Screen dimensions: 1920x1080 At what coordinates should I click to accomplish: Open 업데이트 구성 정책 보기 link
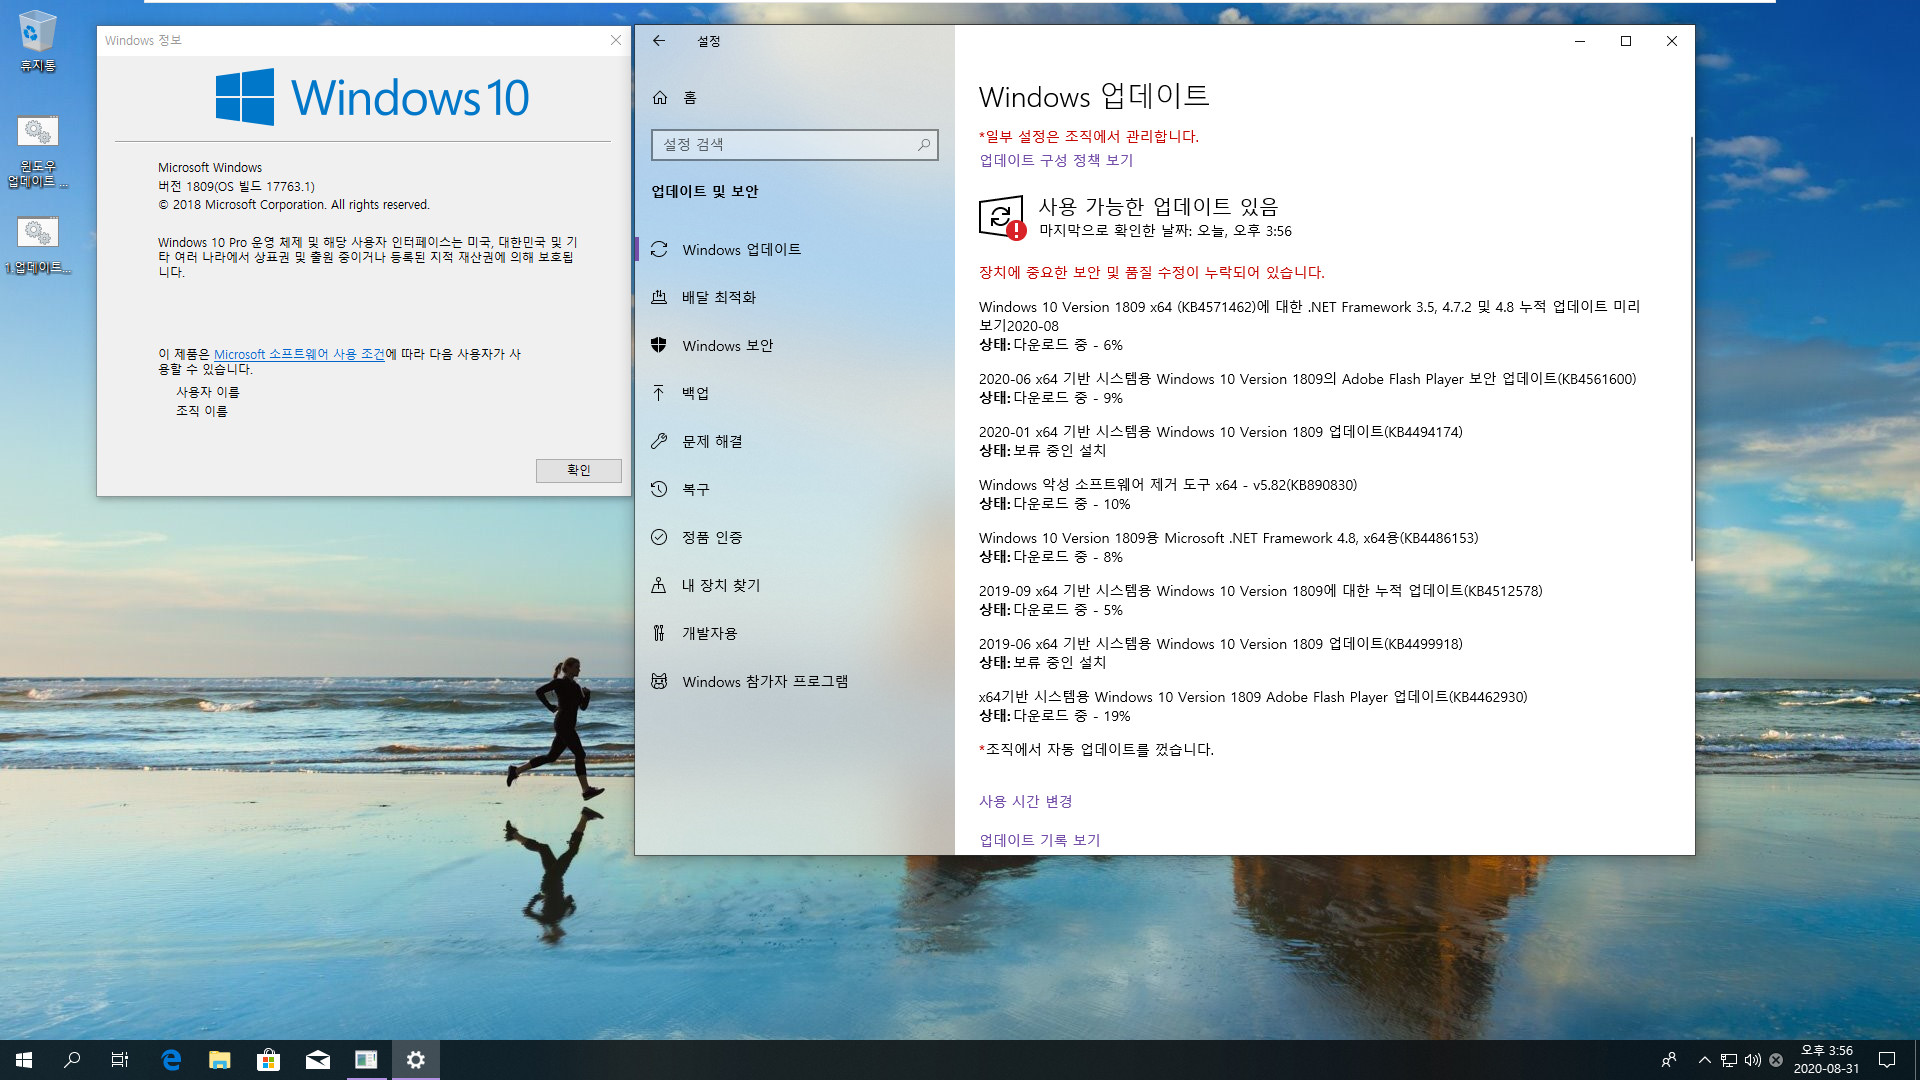point(1055,160)
